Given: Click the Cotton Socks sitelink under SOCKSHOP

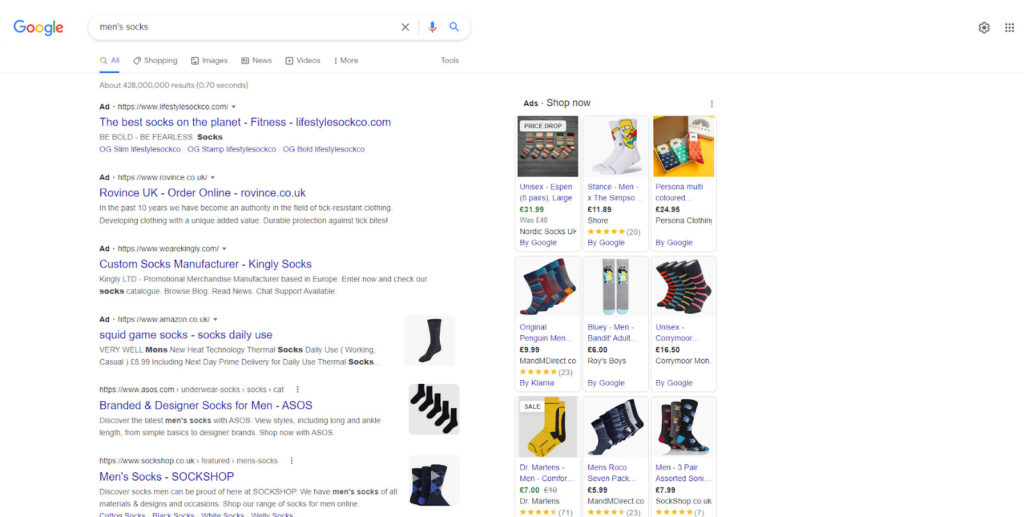Looking at the screenshot, I should point(122,515).
